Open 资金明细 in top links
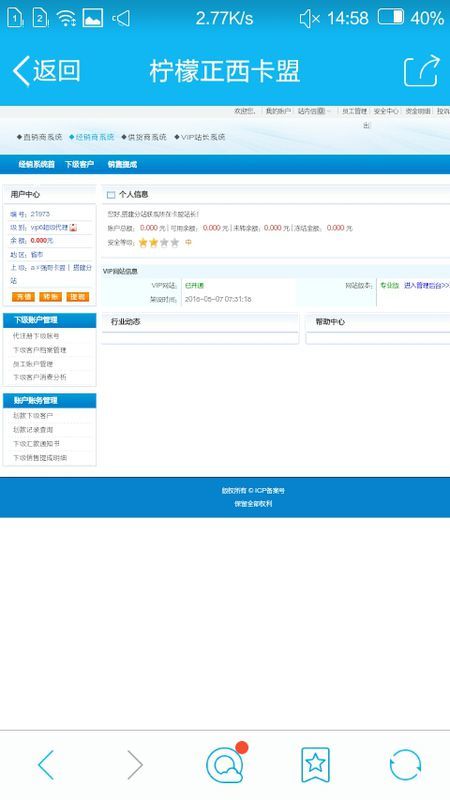Viewport: 450px width, 800px height. point(418,111)
